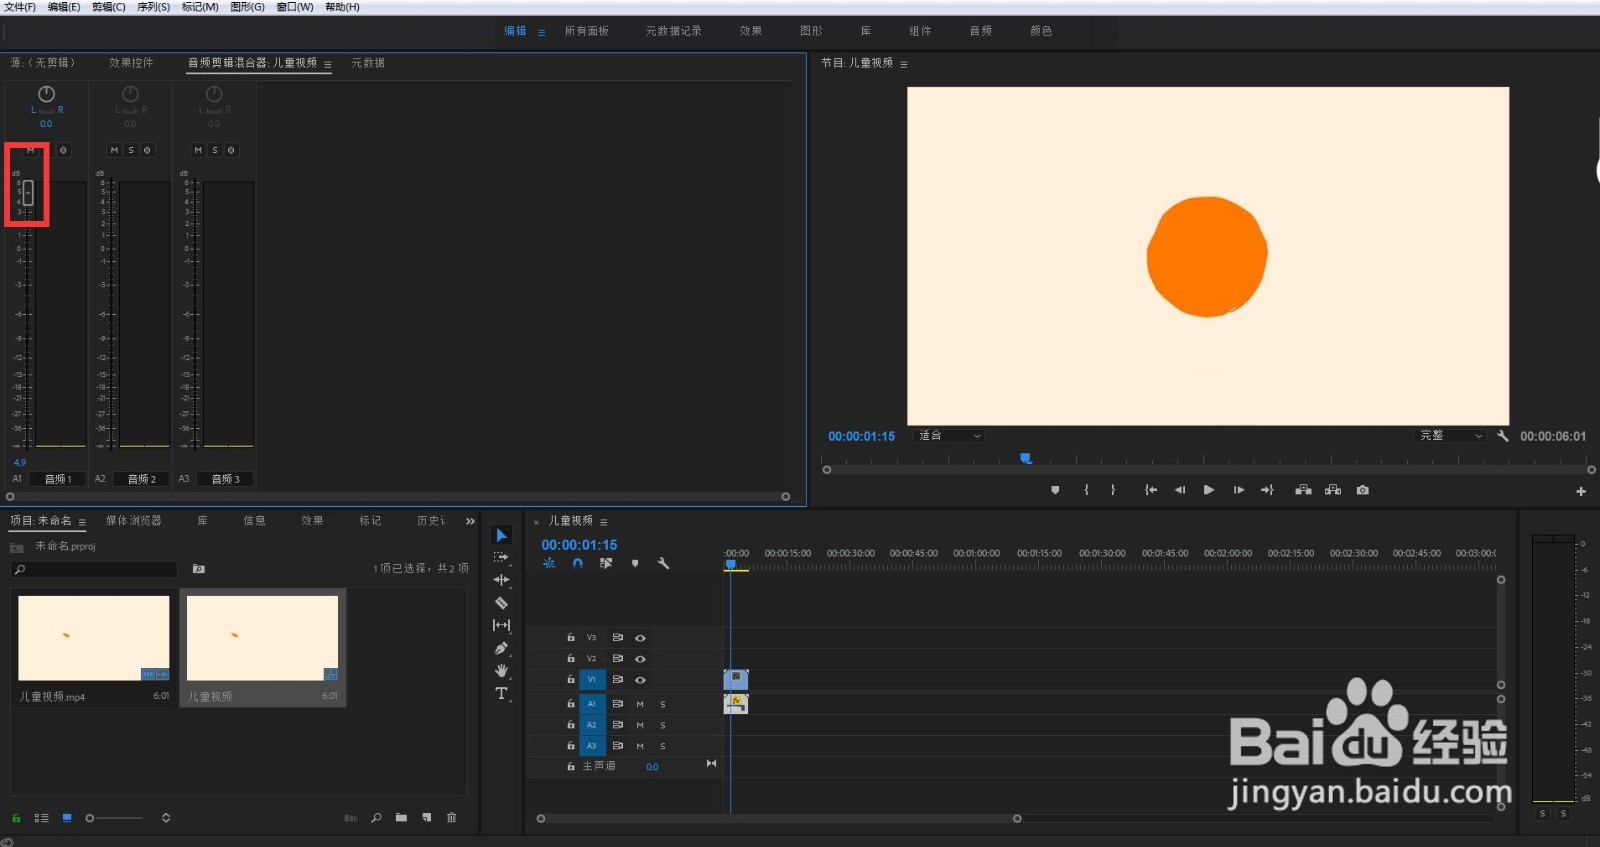Viewport: 1600px width, 847px height.
Task: Select the 儿童视频.mp4 thumbnail
Action: pos(94,638)
